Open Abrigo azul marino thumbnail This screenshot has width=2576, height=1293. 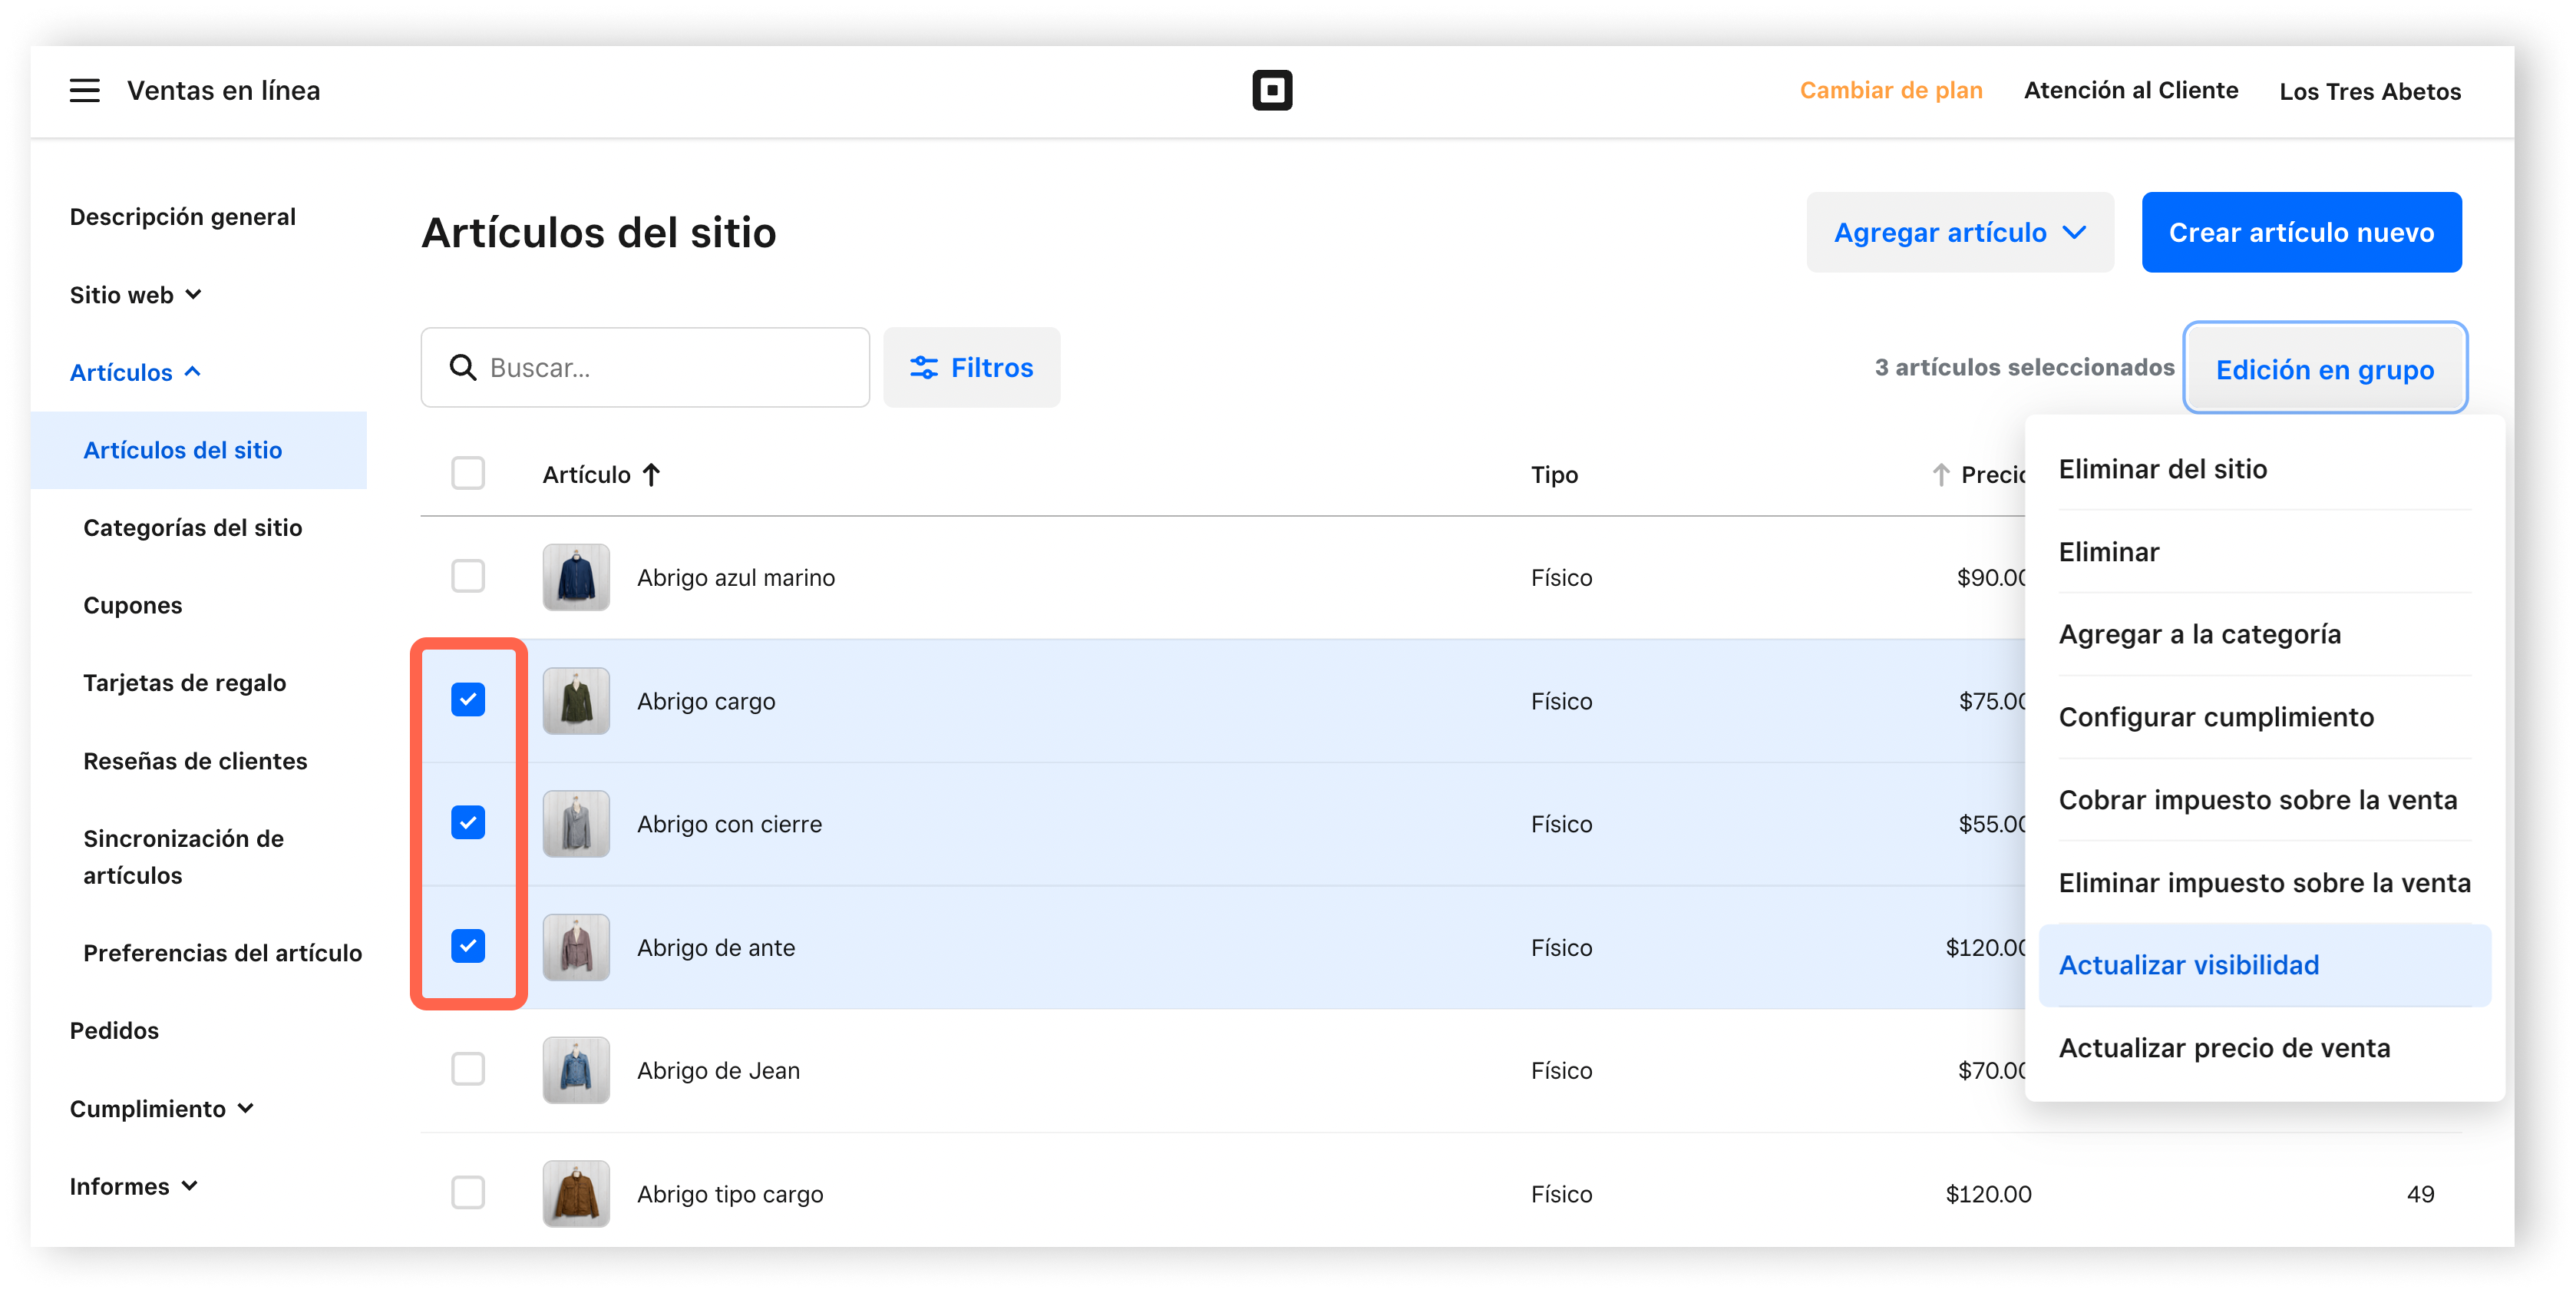tap(576, 577)
